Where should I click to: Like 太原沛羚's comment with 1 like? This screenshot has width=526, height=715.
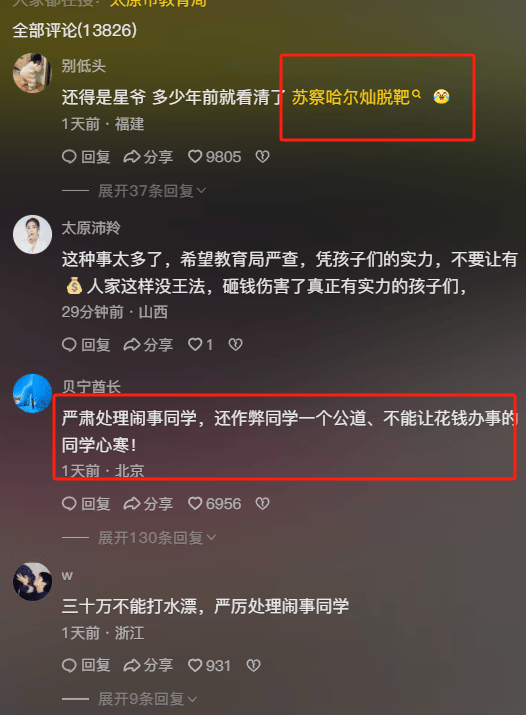201,344
